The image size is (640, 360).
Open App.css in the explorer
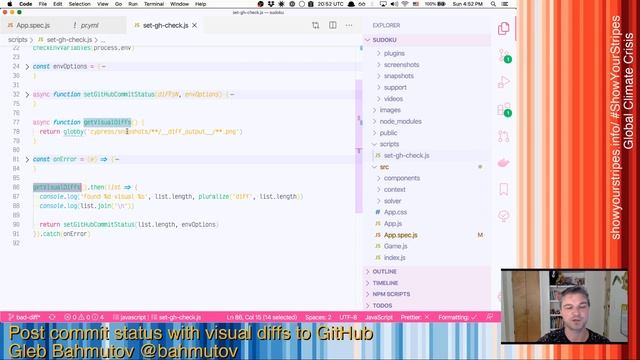(x=395, y=212)
